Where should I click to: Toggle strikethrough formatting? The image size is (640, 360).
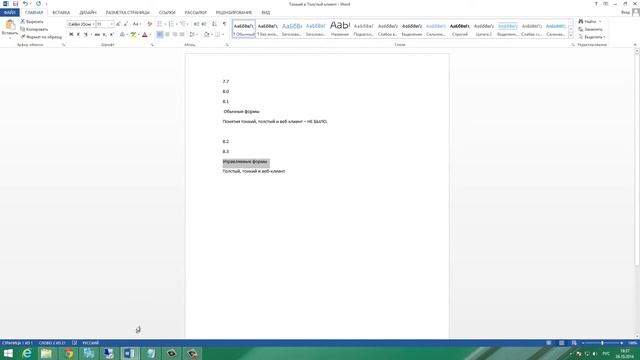tap(97, 35)
